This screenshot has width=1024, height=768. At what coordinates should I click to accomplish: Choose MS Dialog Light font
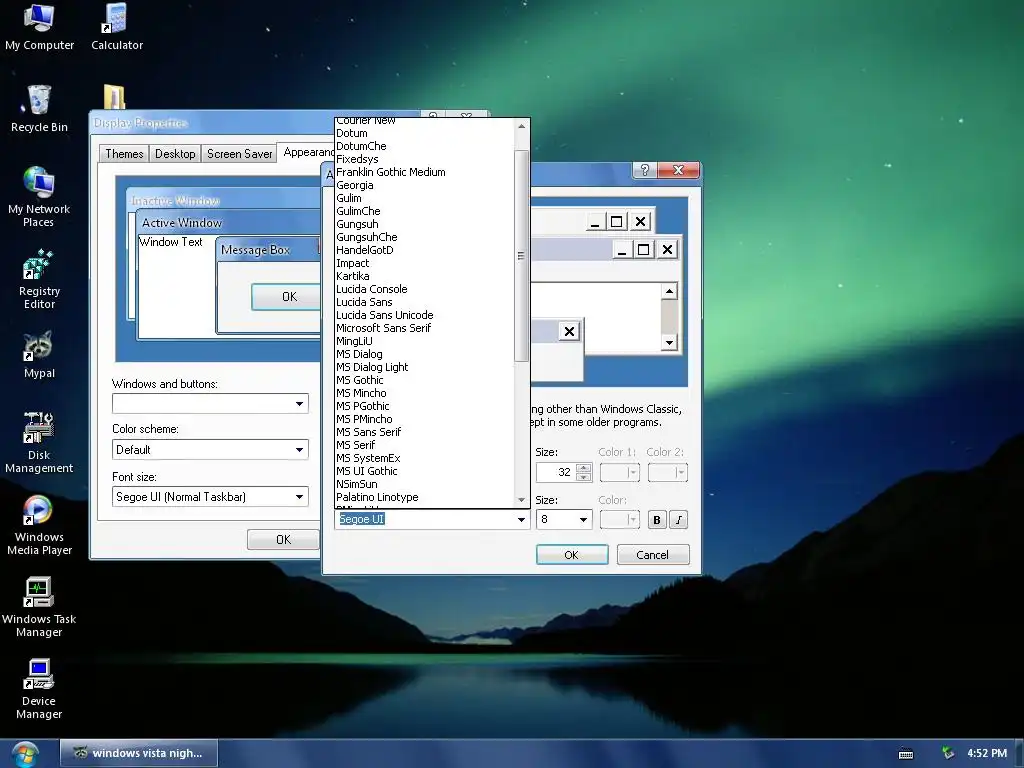(x=424, y=368)
